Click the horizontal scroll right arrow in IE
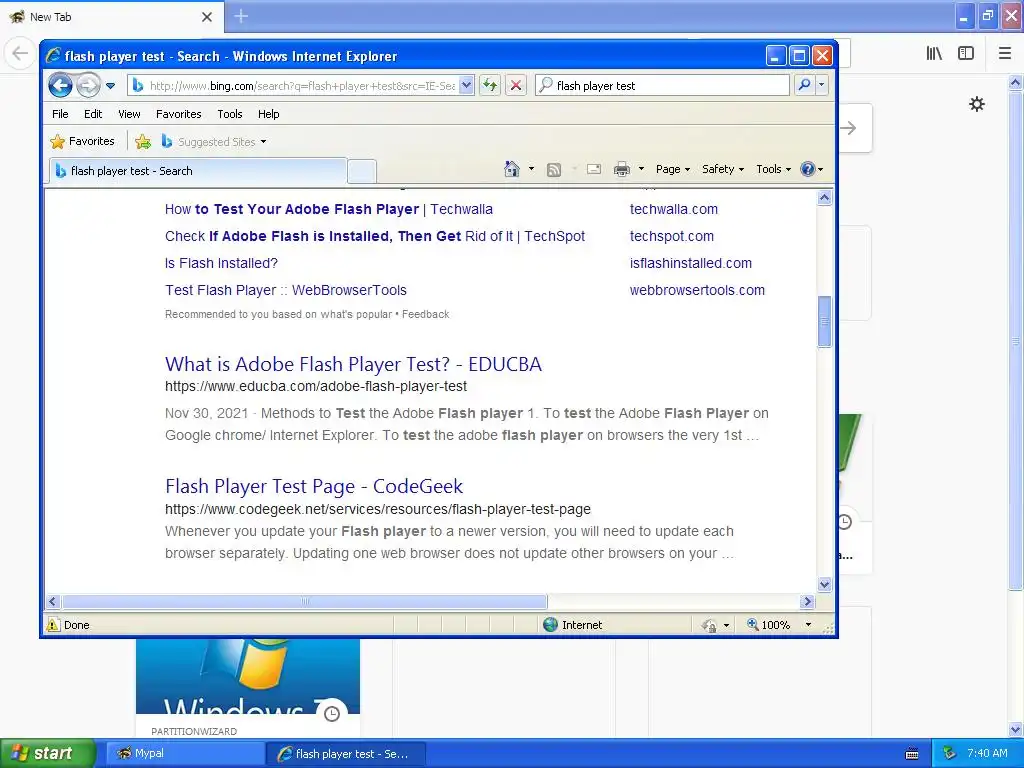The image size is (1024, 768). point(807,601)
